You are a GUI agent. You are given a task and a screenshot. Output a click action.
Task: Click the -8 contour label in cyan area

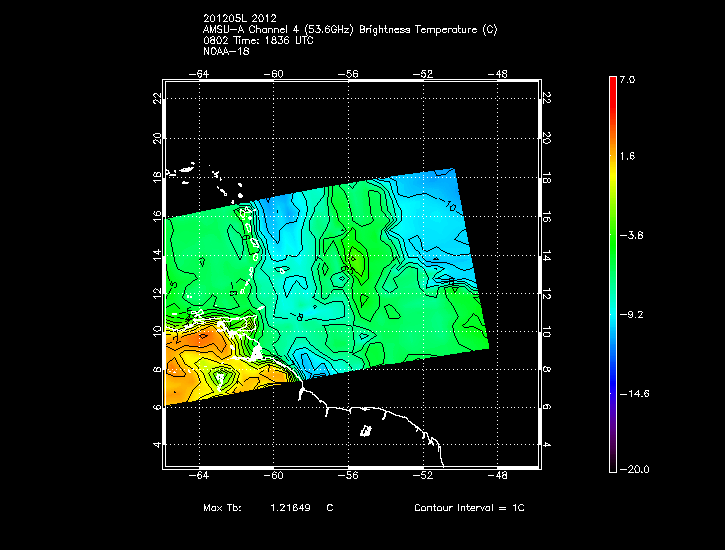point(298,317)
